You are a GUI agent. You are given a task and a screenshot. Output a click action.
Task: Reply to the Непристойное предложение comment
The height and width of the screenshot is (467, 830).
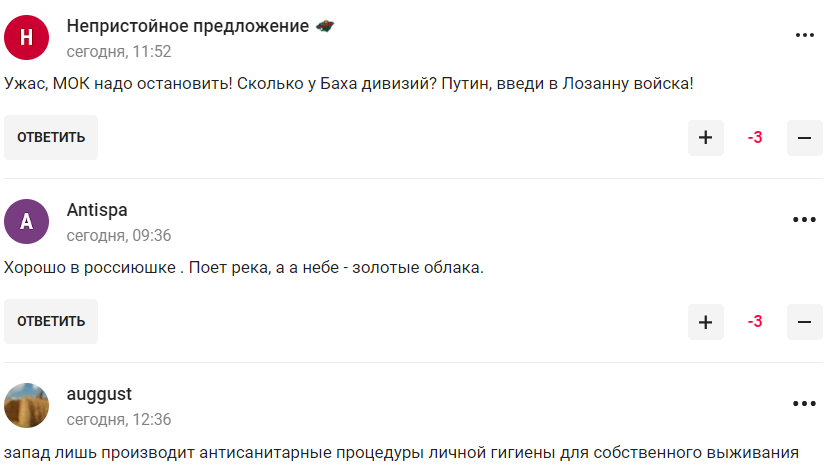coord(51,138)
